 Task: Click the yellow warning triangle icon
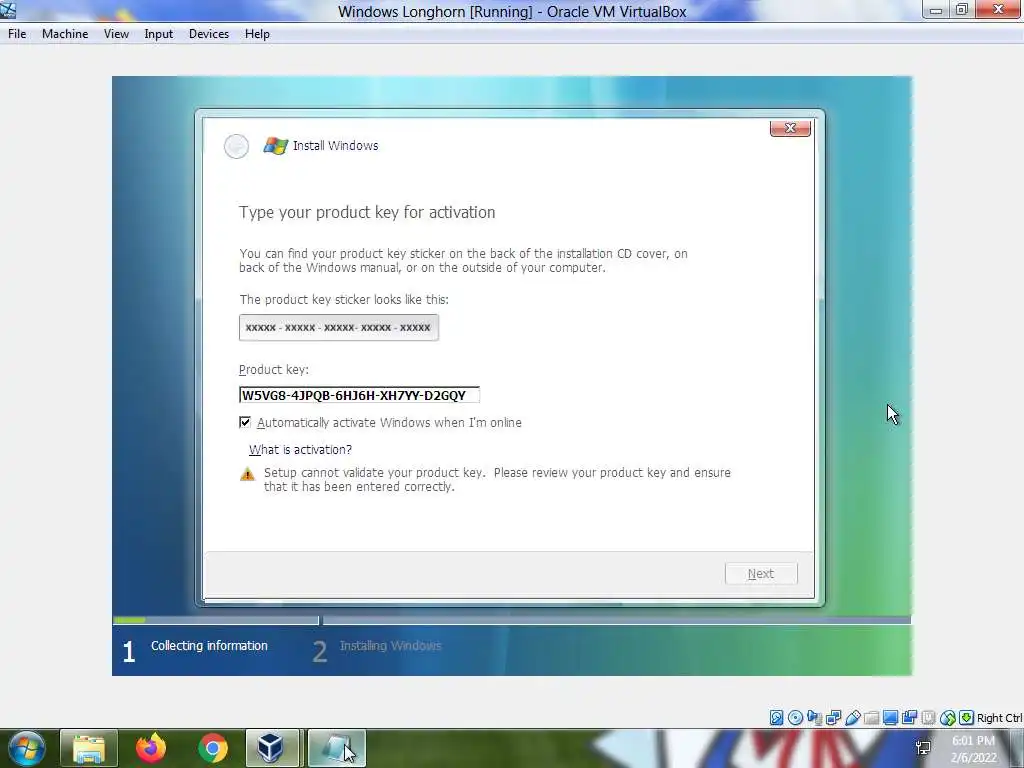(x=248, y=474)
